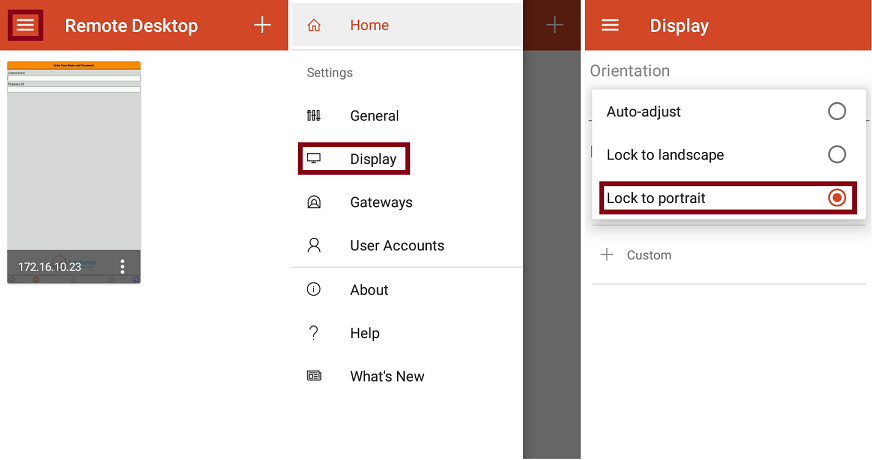Open three-dot menu on 172.16.10.23 connection

(123, 266)
